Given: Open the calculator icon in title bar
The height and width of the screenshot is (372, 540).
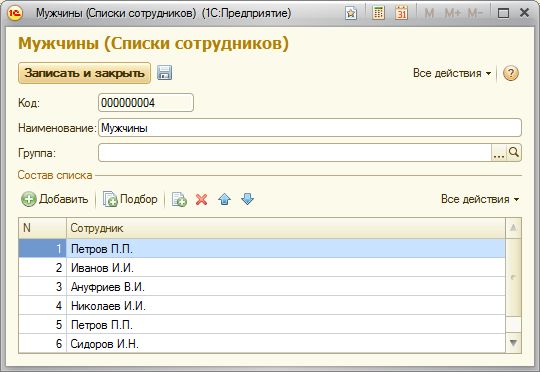Looking at the screenshot, I should click(x=378, y=13).
